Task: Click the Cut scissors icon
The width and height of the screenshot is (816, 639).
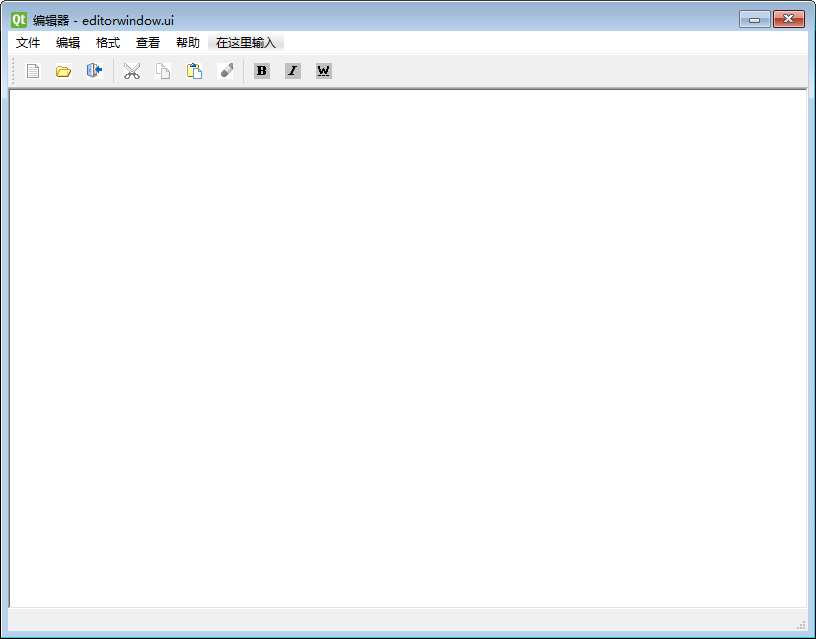Action: tap(132, 71)
